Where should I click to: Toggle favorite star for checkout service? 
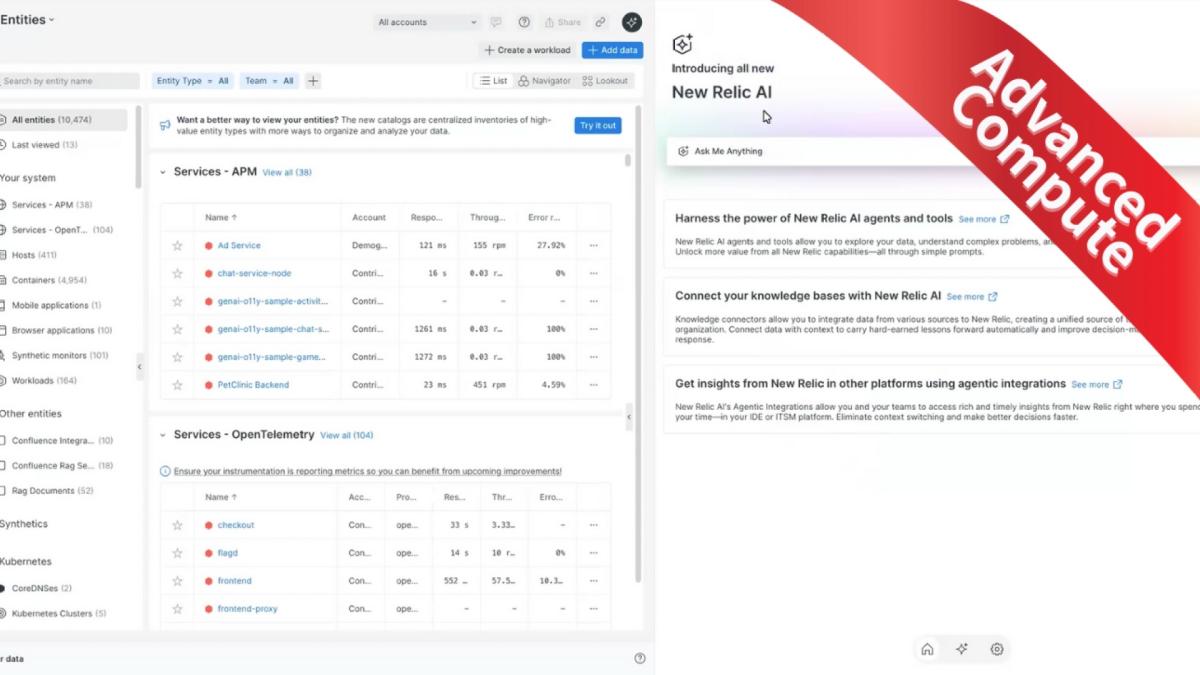(177, 525)
